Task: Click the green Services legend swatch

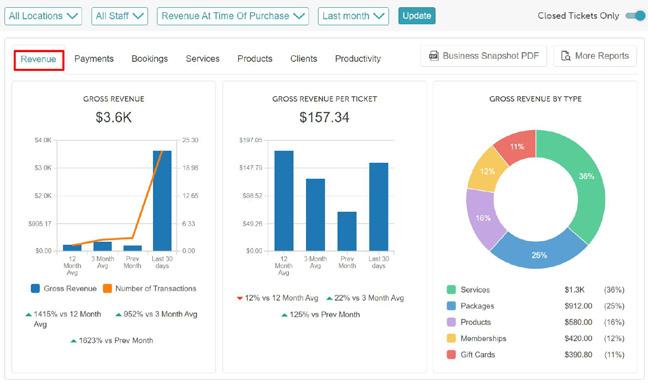Action: (451, 290)
